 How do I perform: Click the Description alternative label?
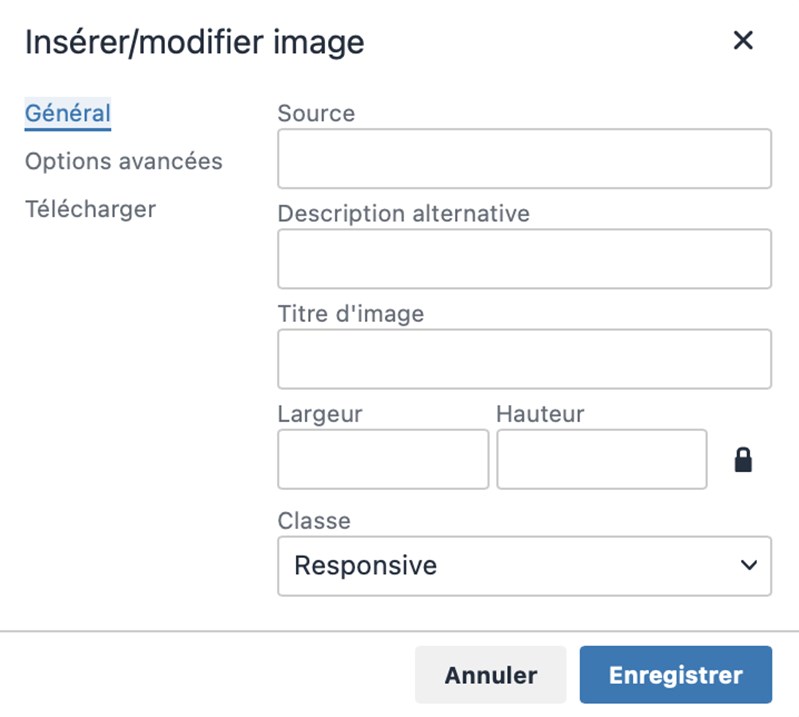pos(404,214)
